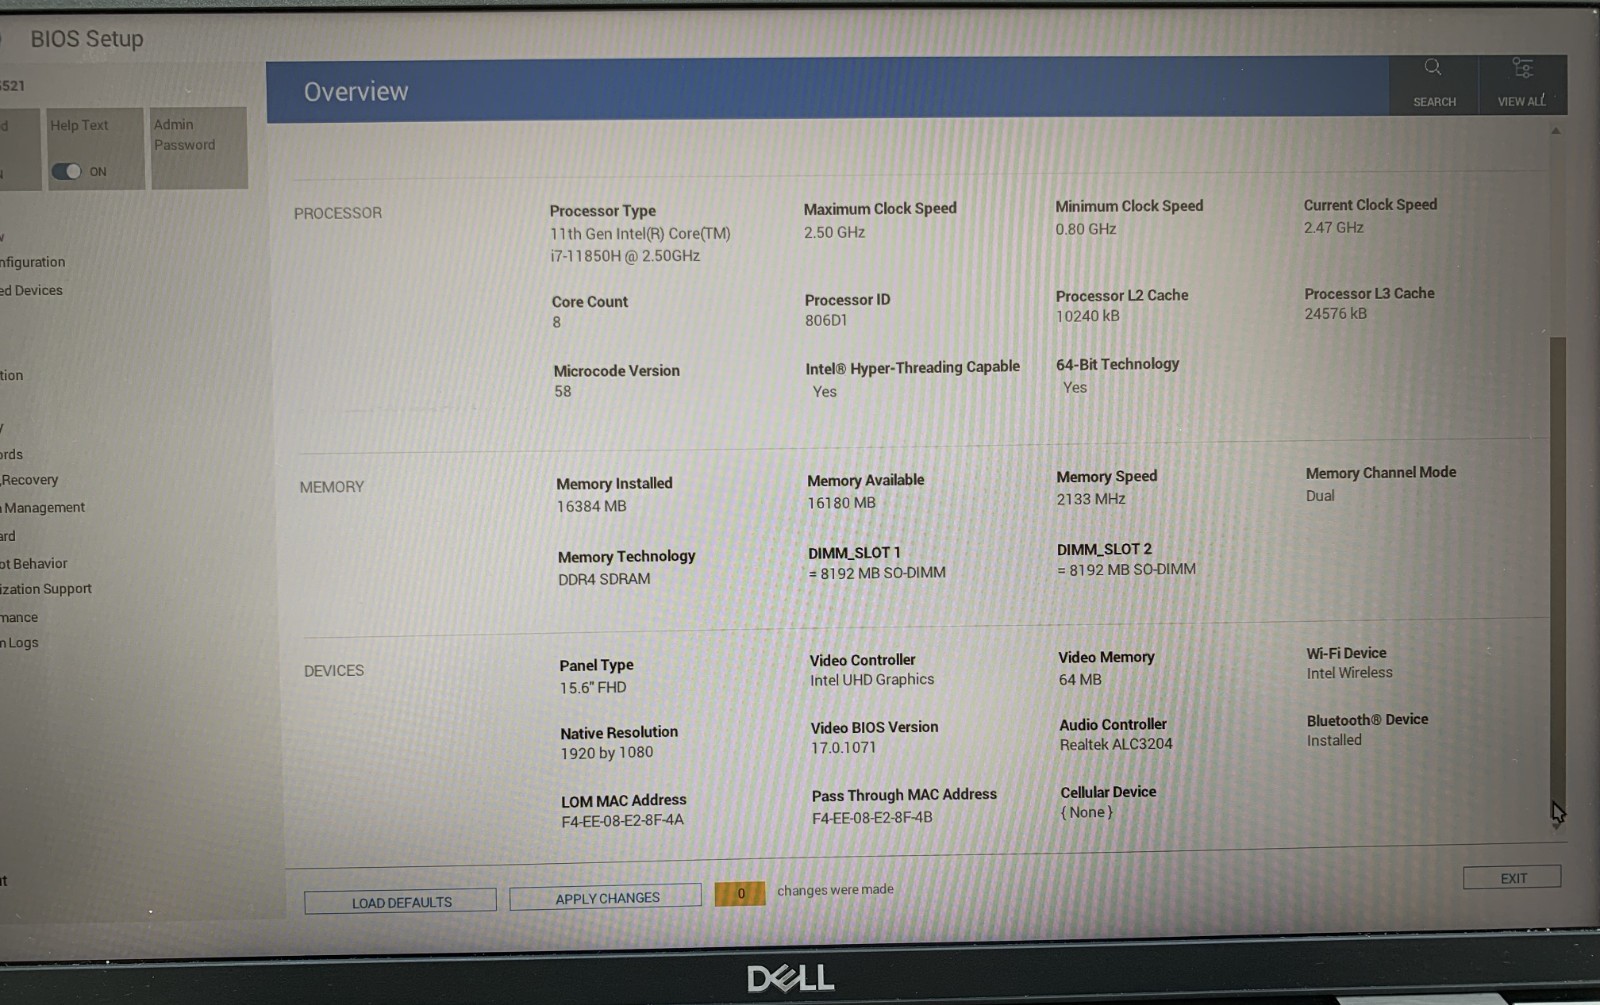Select the Memory Available value 16180 MB
This screenshot has height=1005, width=1600.
(x=842, y=502)
